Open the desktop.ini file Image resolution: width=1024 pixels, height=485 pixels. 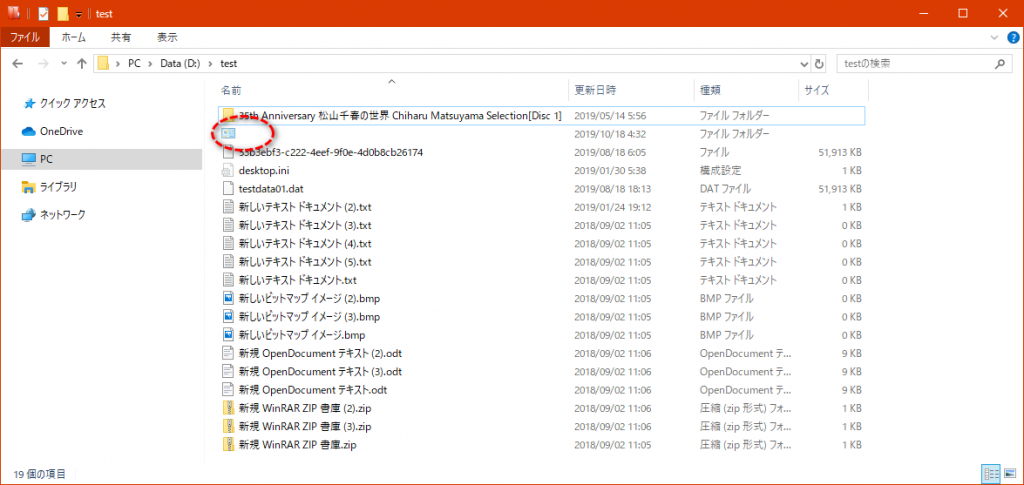[x=265, y=171]
